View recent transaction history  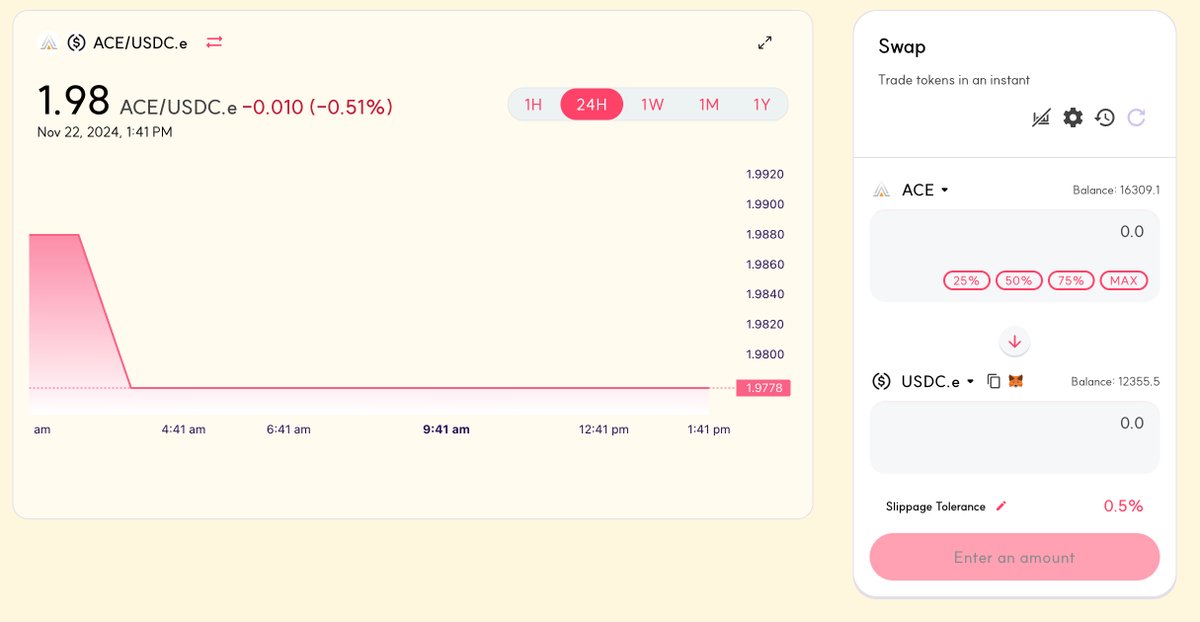1104,117
